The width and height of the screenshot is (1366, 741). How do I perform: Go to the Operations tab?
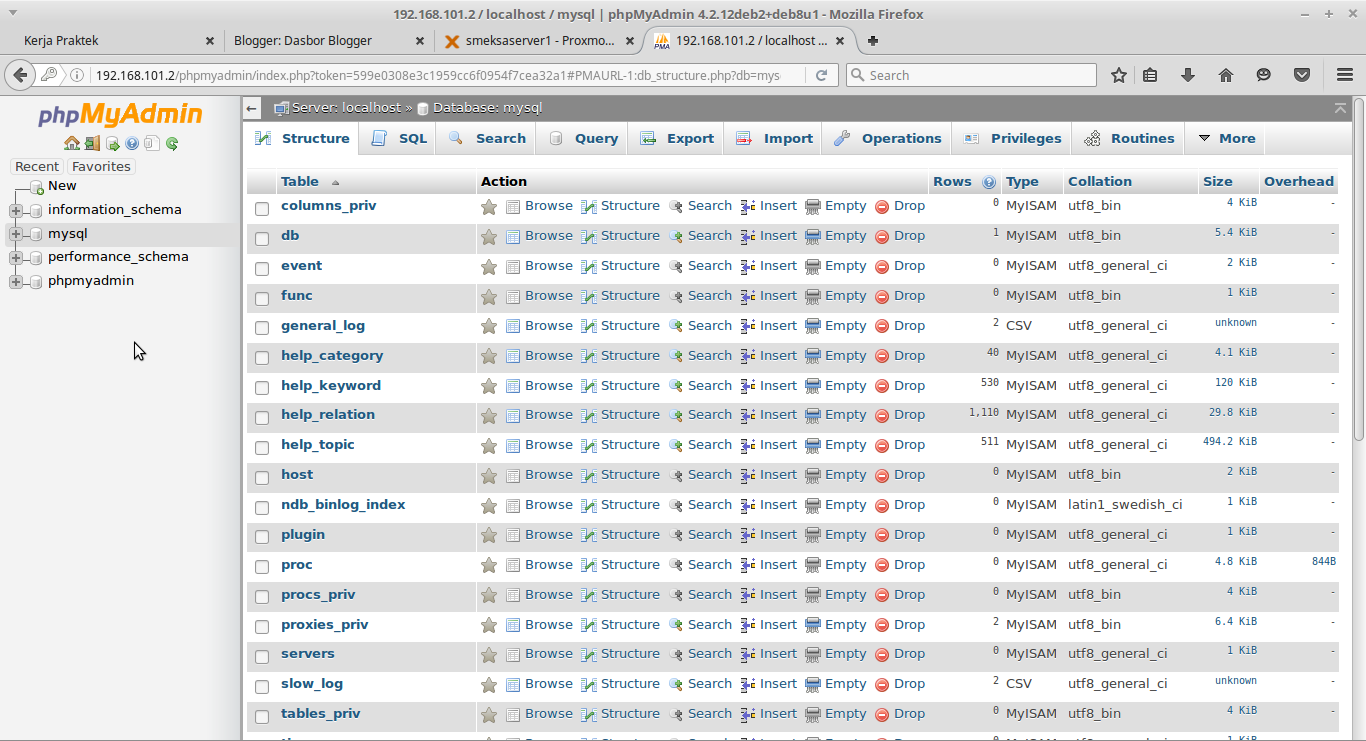point(887,139)
